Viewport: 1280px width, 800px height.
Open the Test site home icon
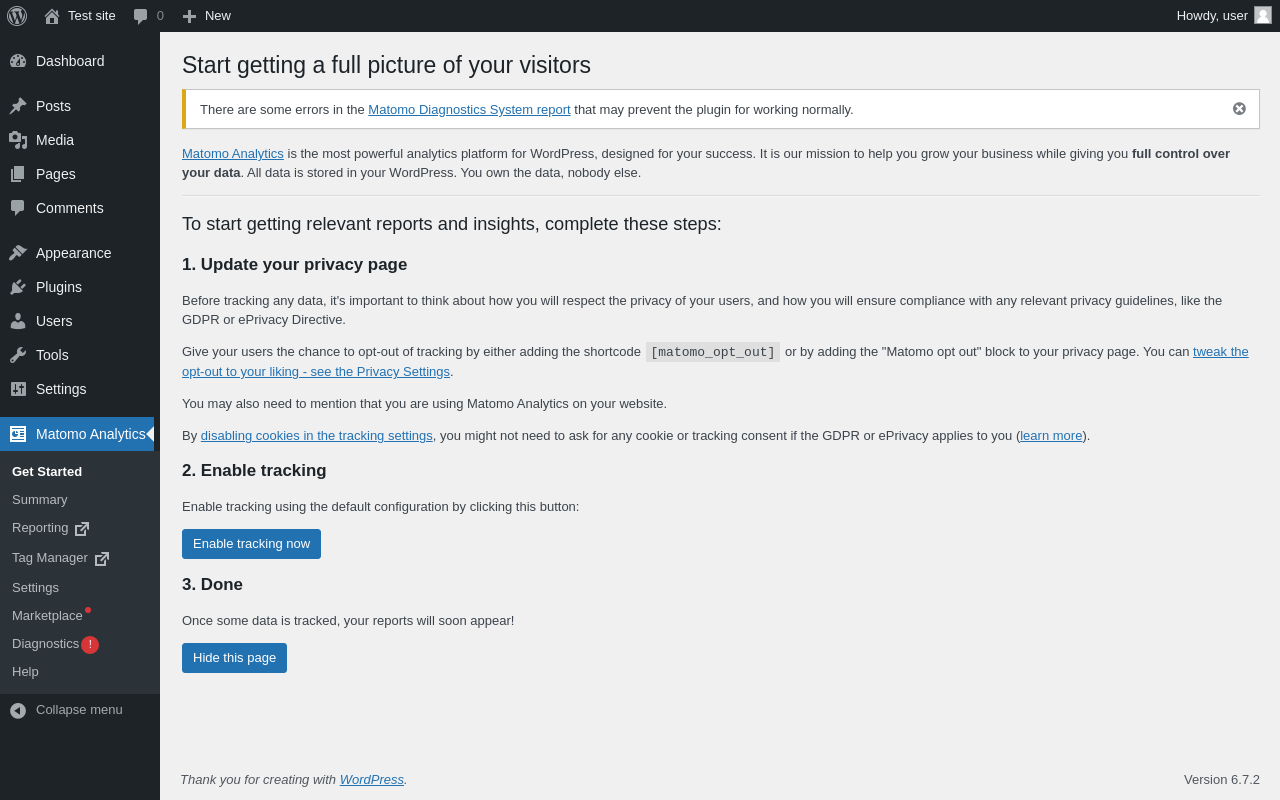coord(52,16)
